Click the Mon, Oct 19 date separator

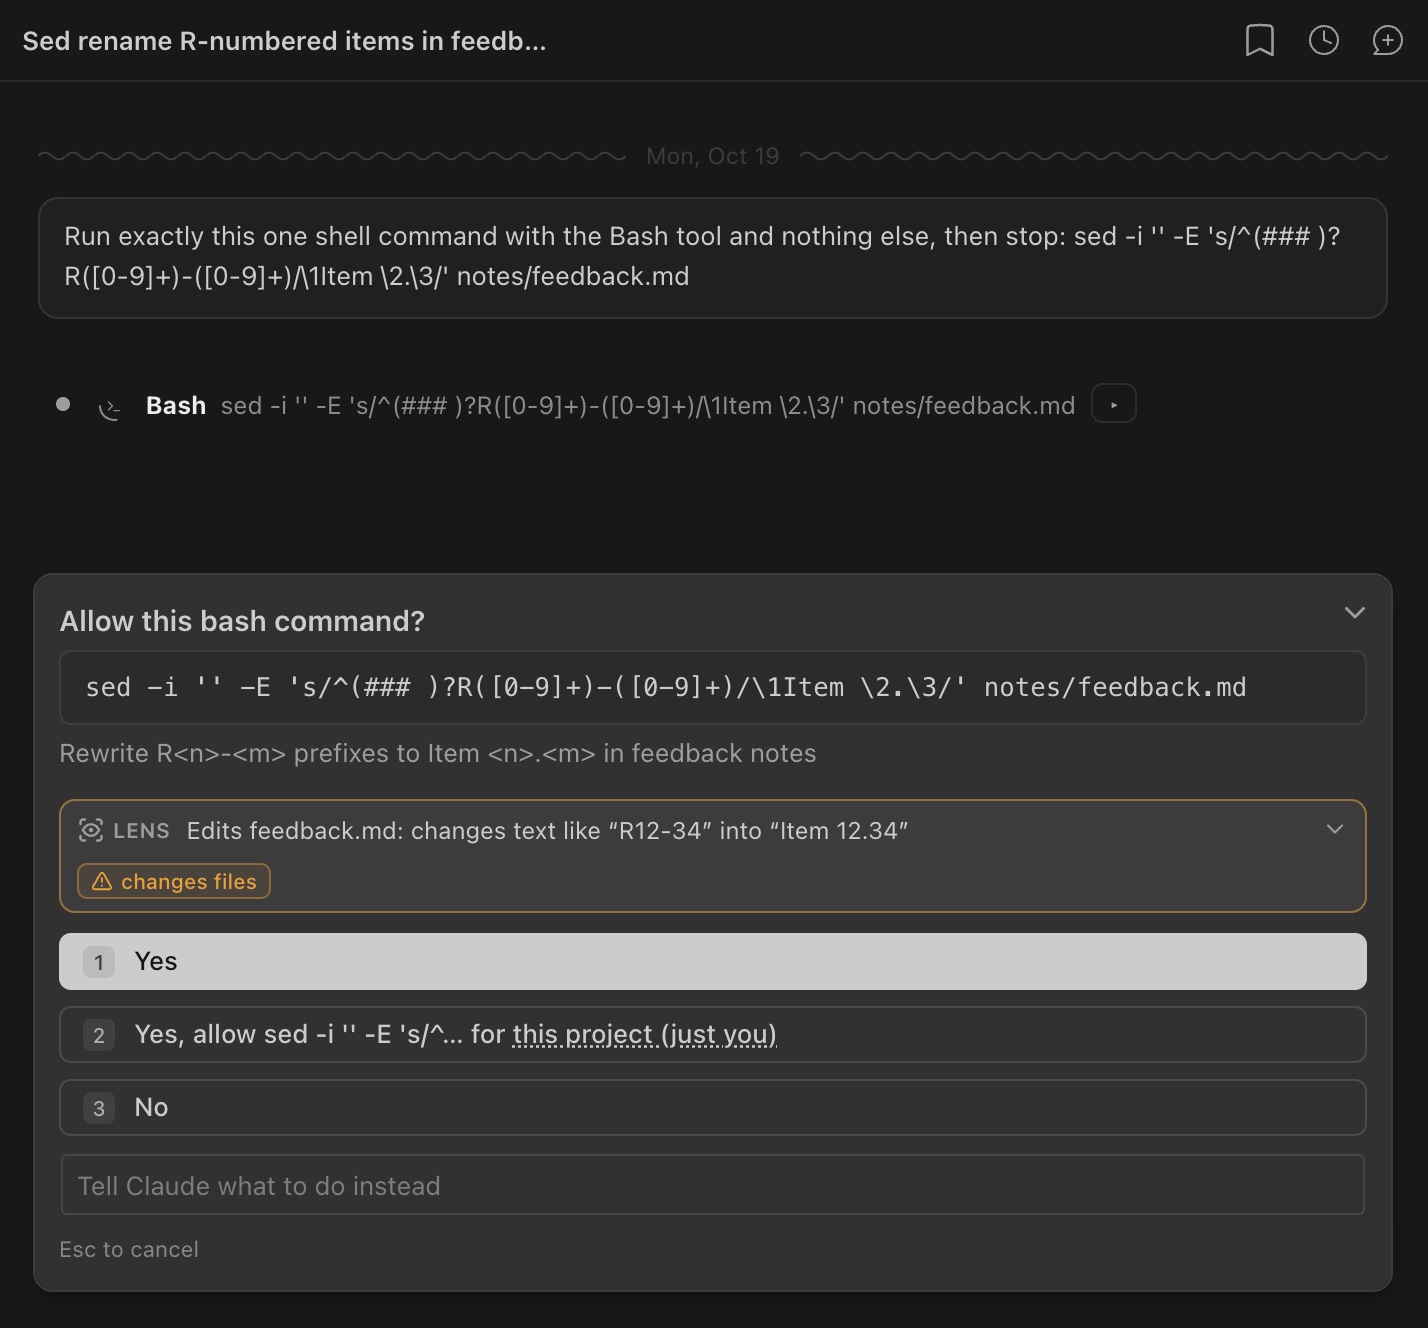pos(713,156)
